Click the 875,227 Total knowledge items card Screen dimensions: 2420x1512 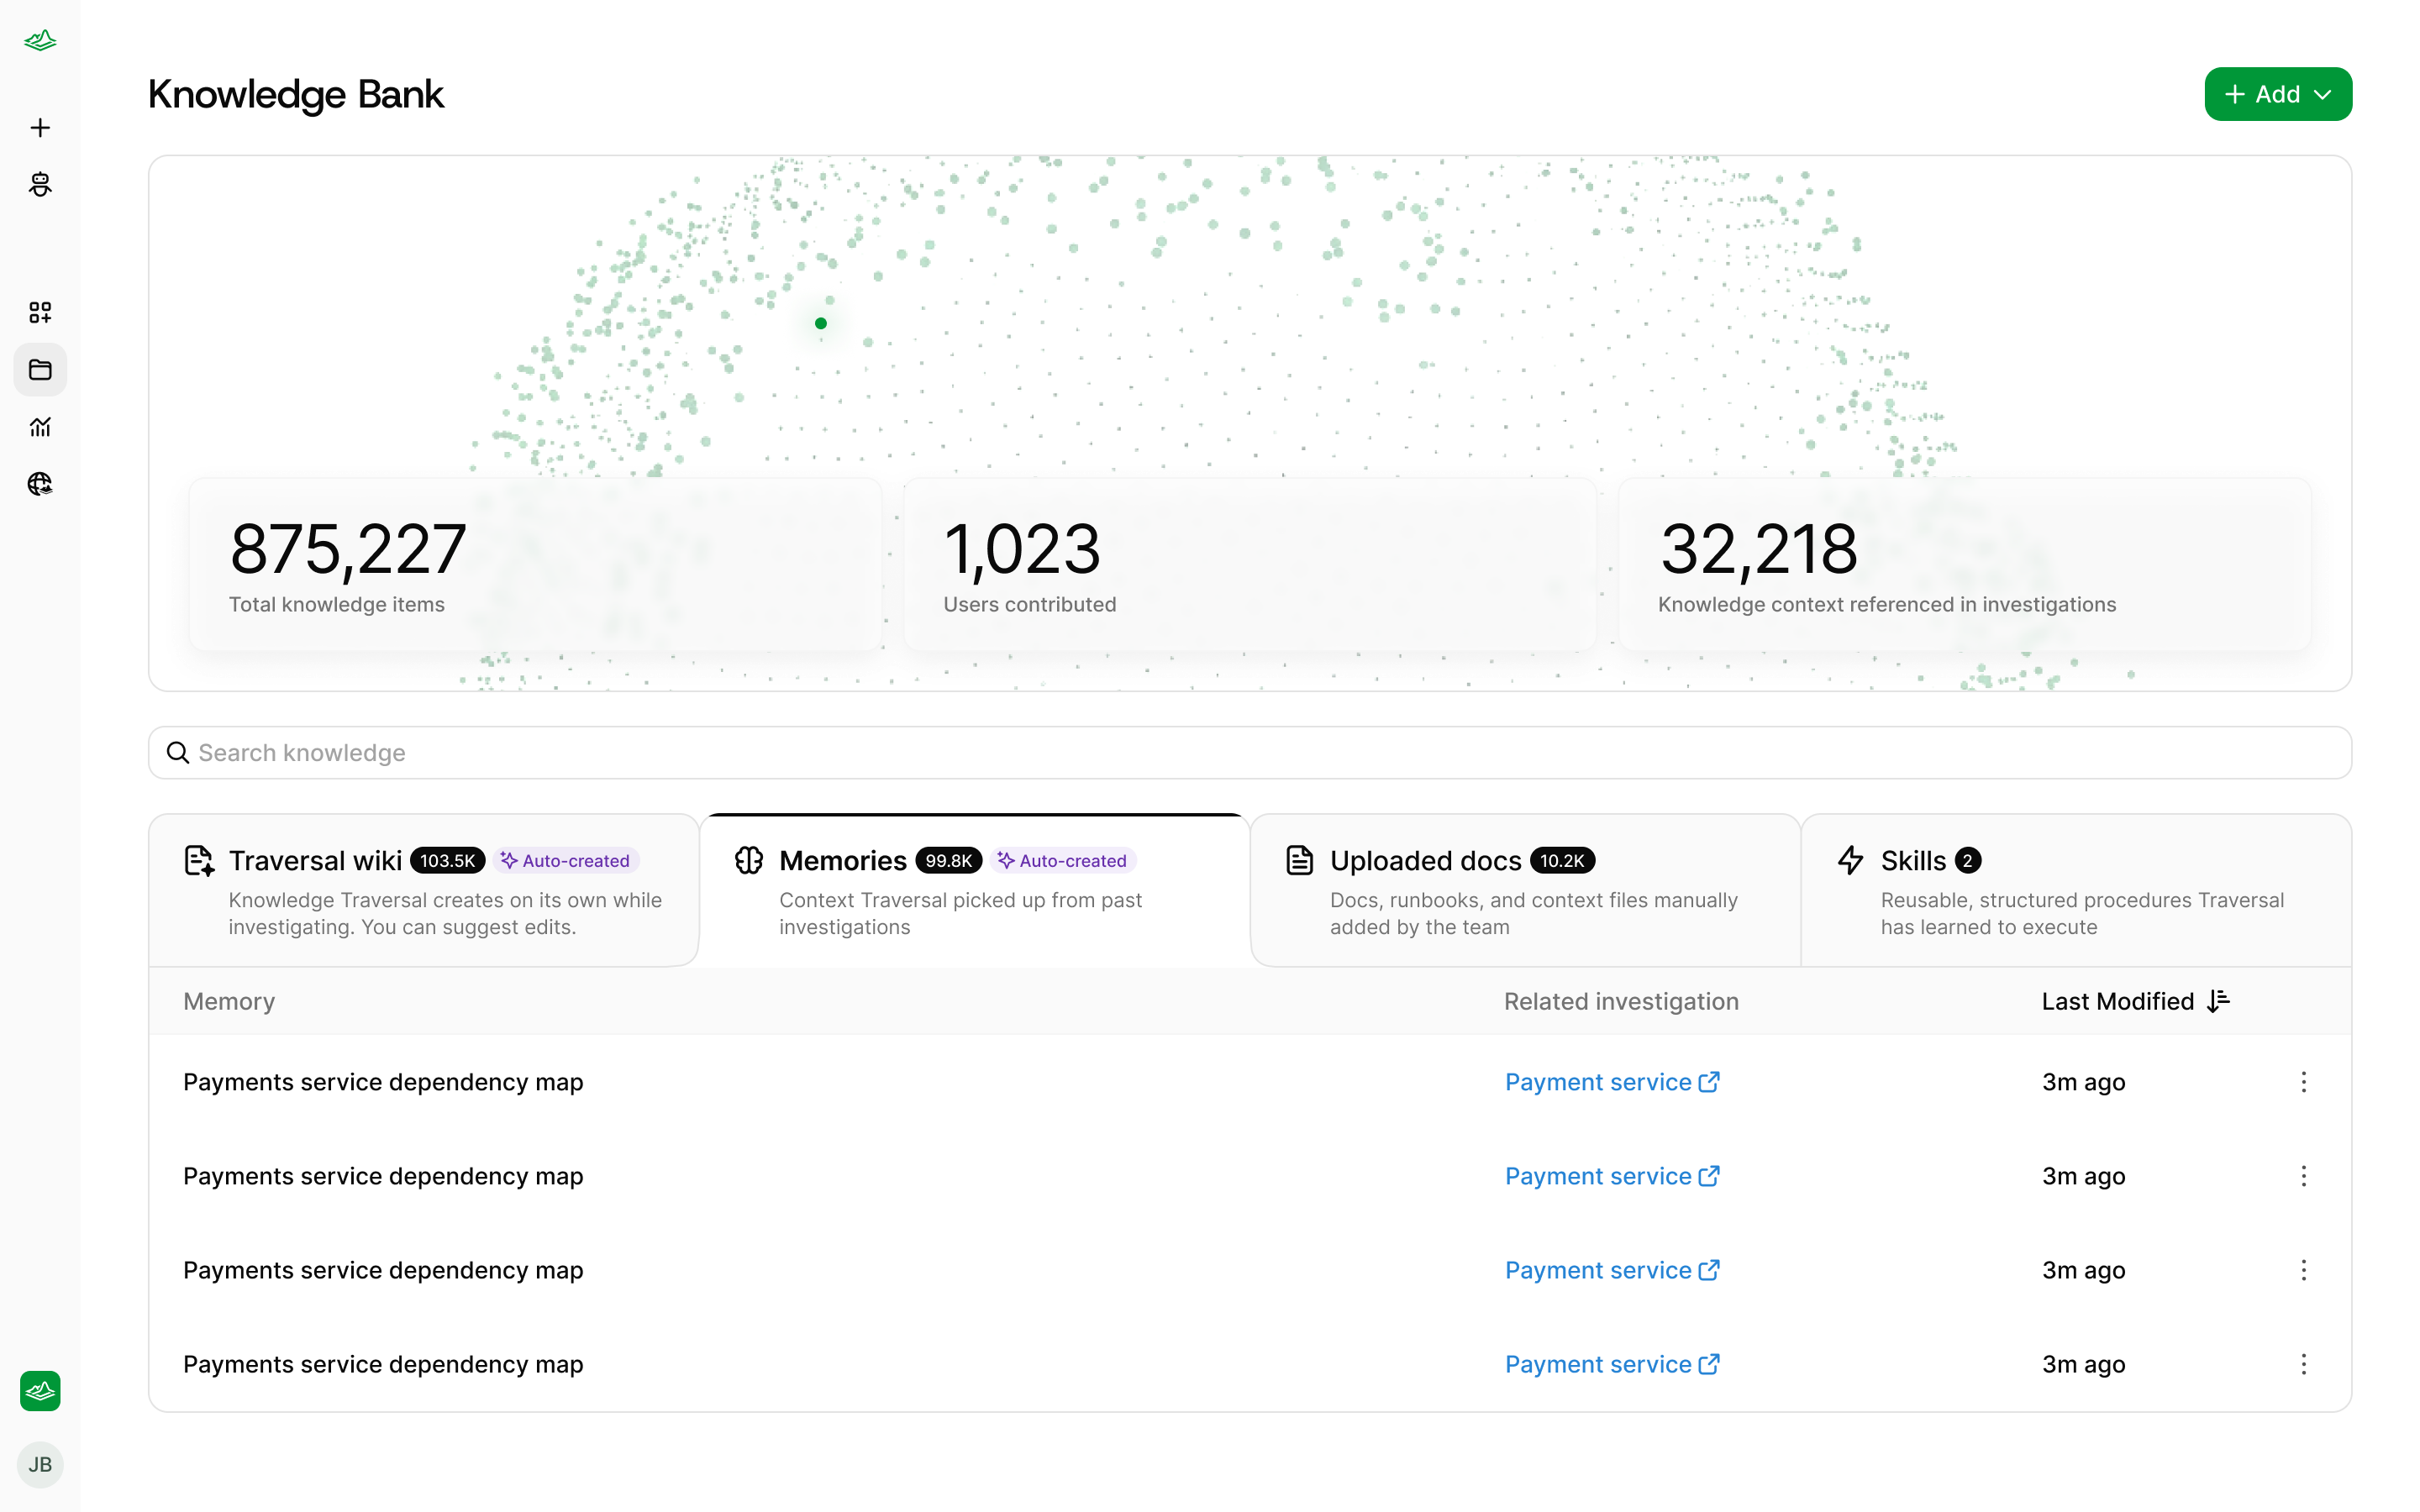(536, 565)
